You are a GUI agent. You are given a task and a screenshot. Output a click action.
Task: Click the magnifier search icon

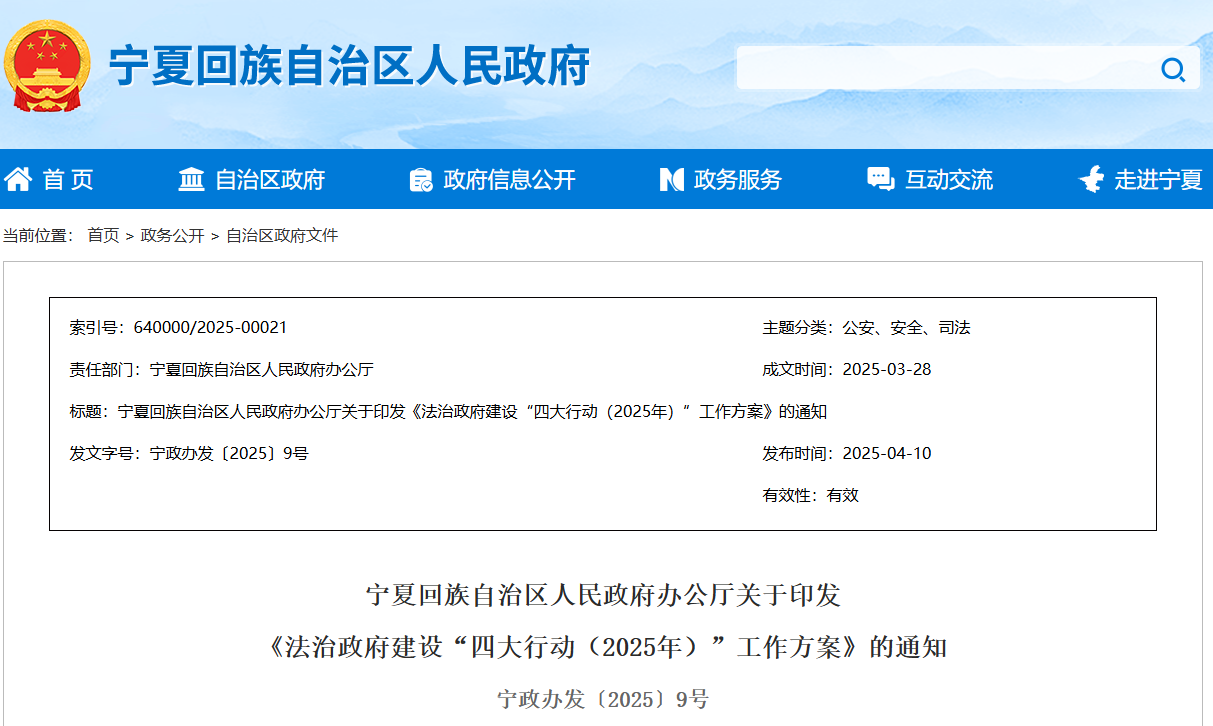(1172, 69)
